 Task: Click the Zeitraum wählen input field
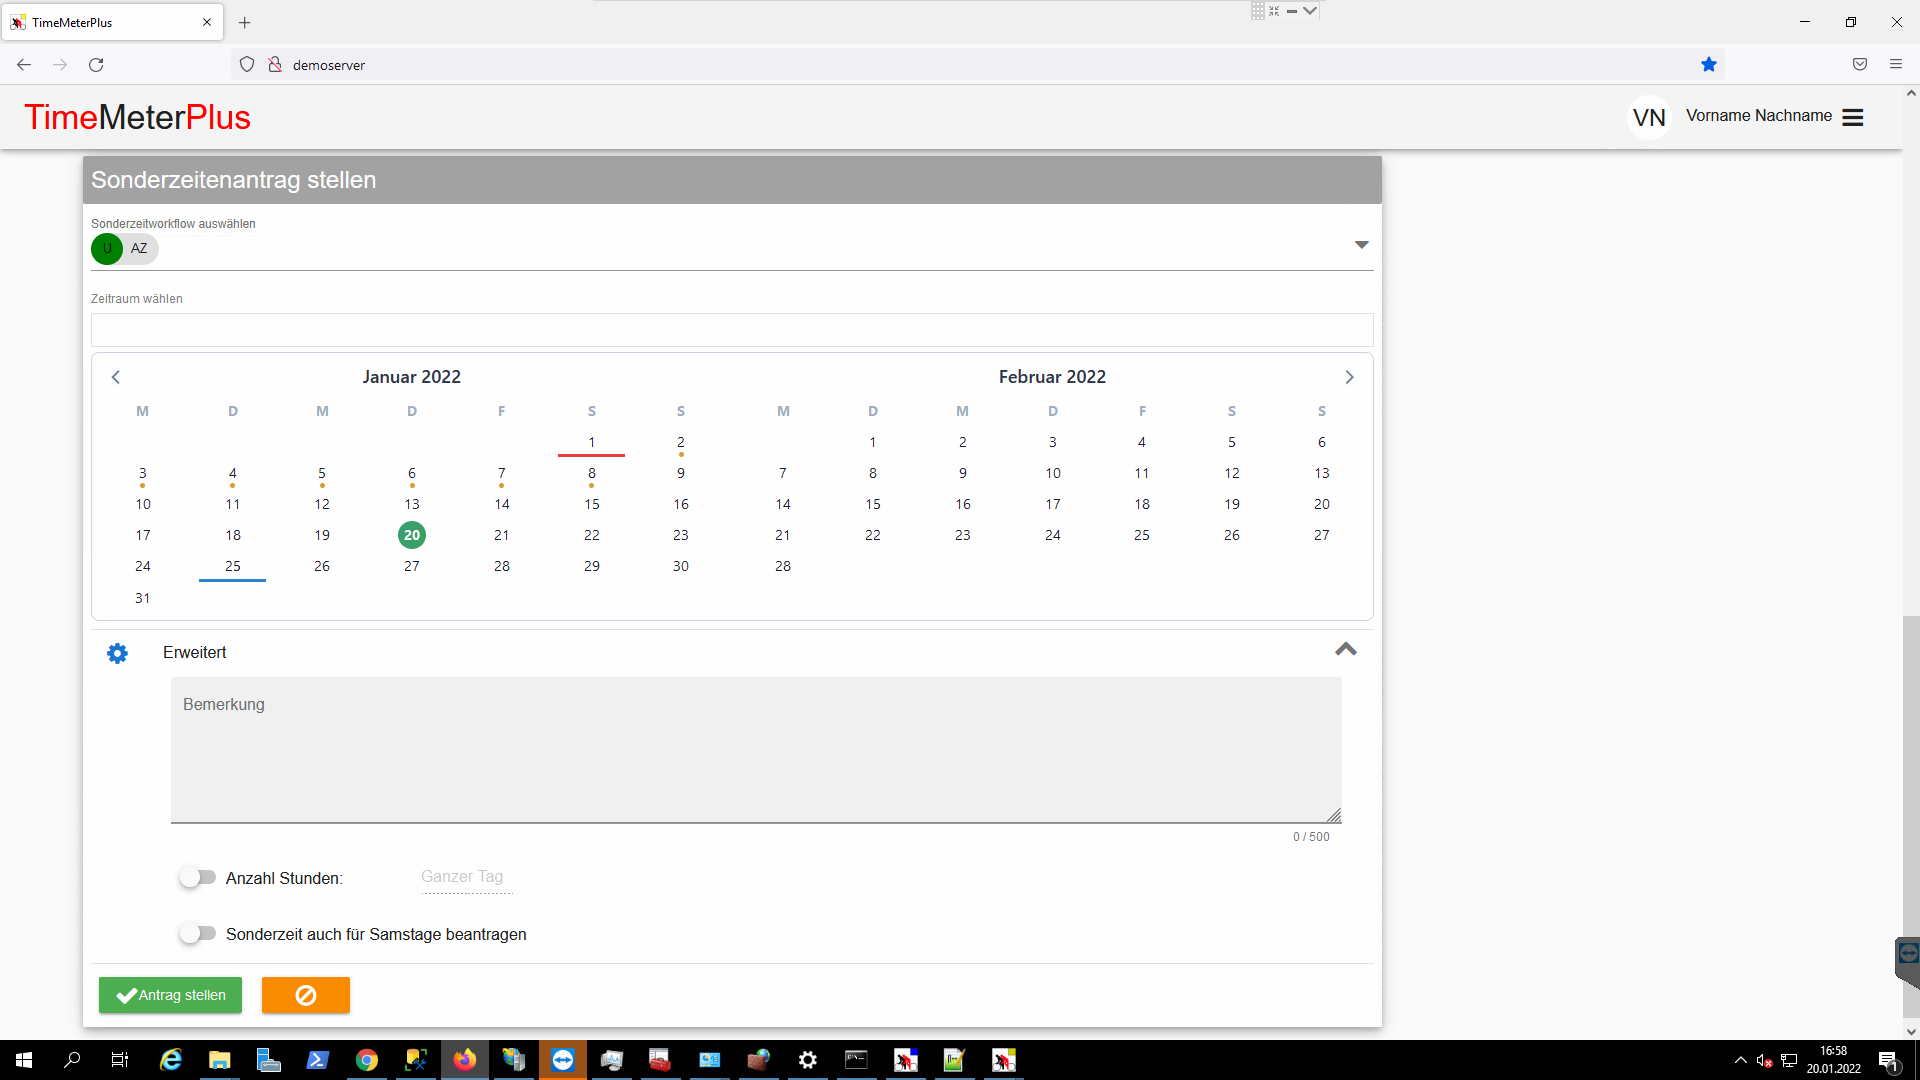732,330
